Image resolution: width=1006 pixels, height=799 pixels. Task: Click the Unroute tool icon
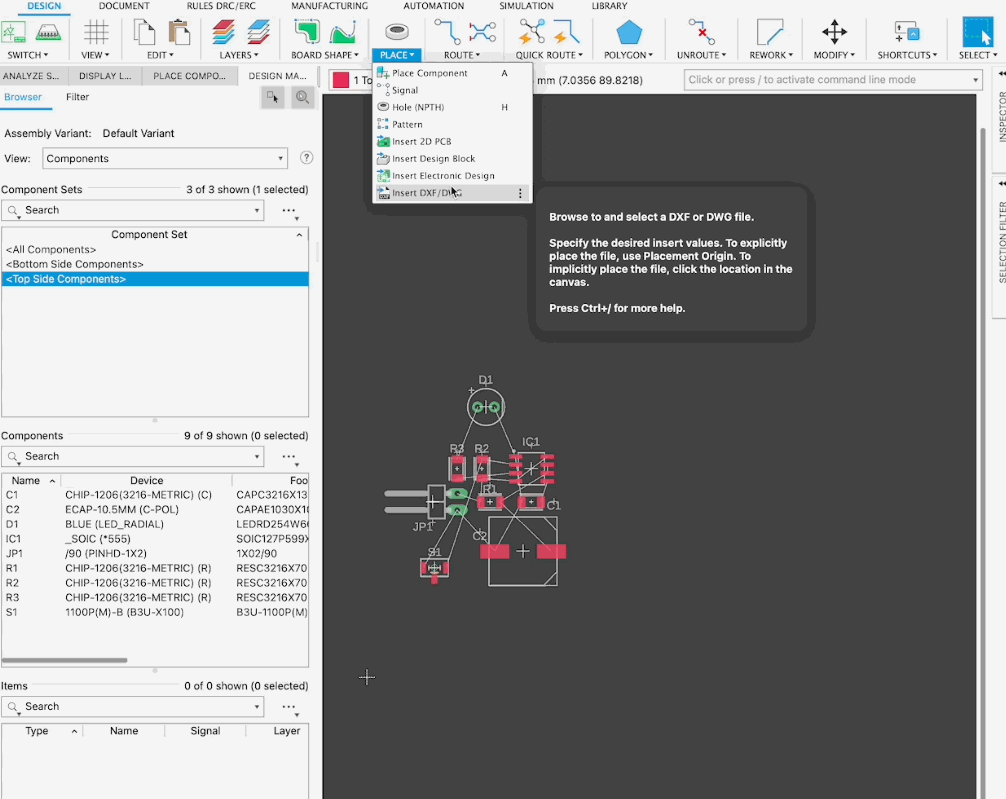(702, 33)
